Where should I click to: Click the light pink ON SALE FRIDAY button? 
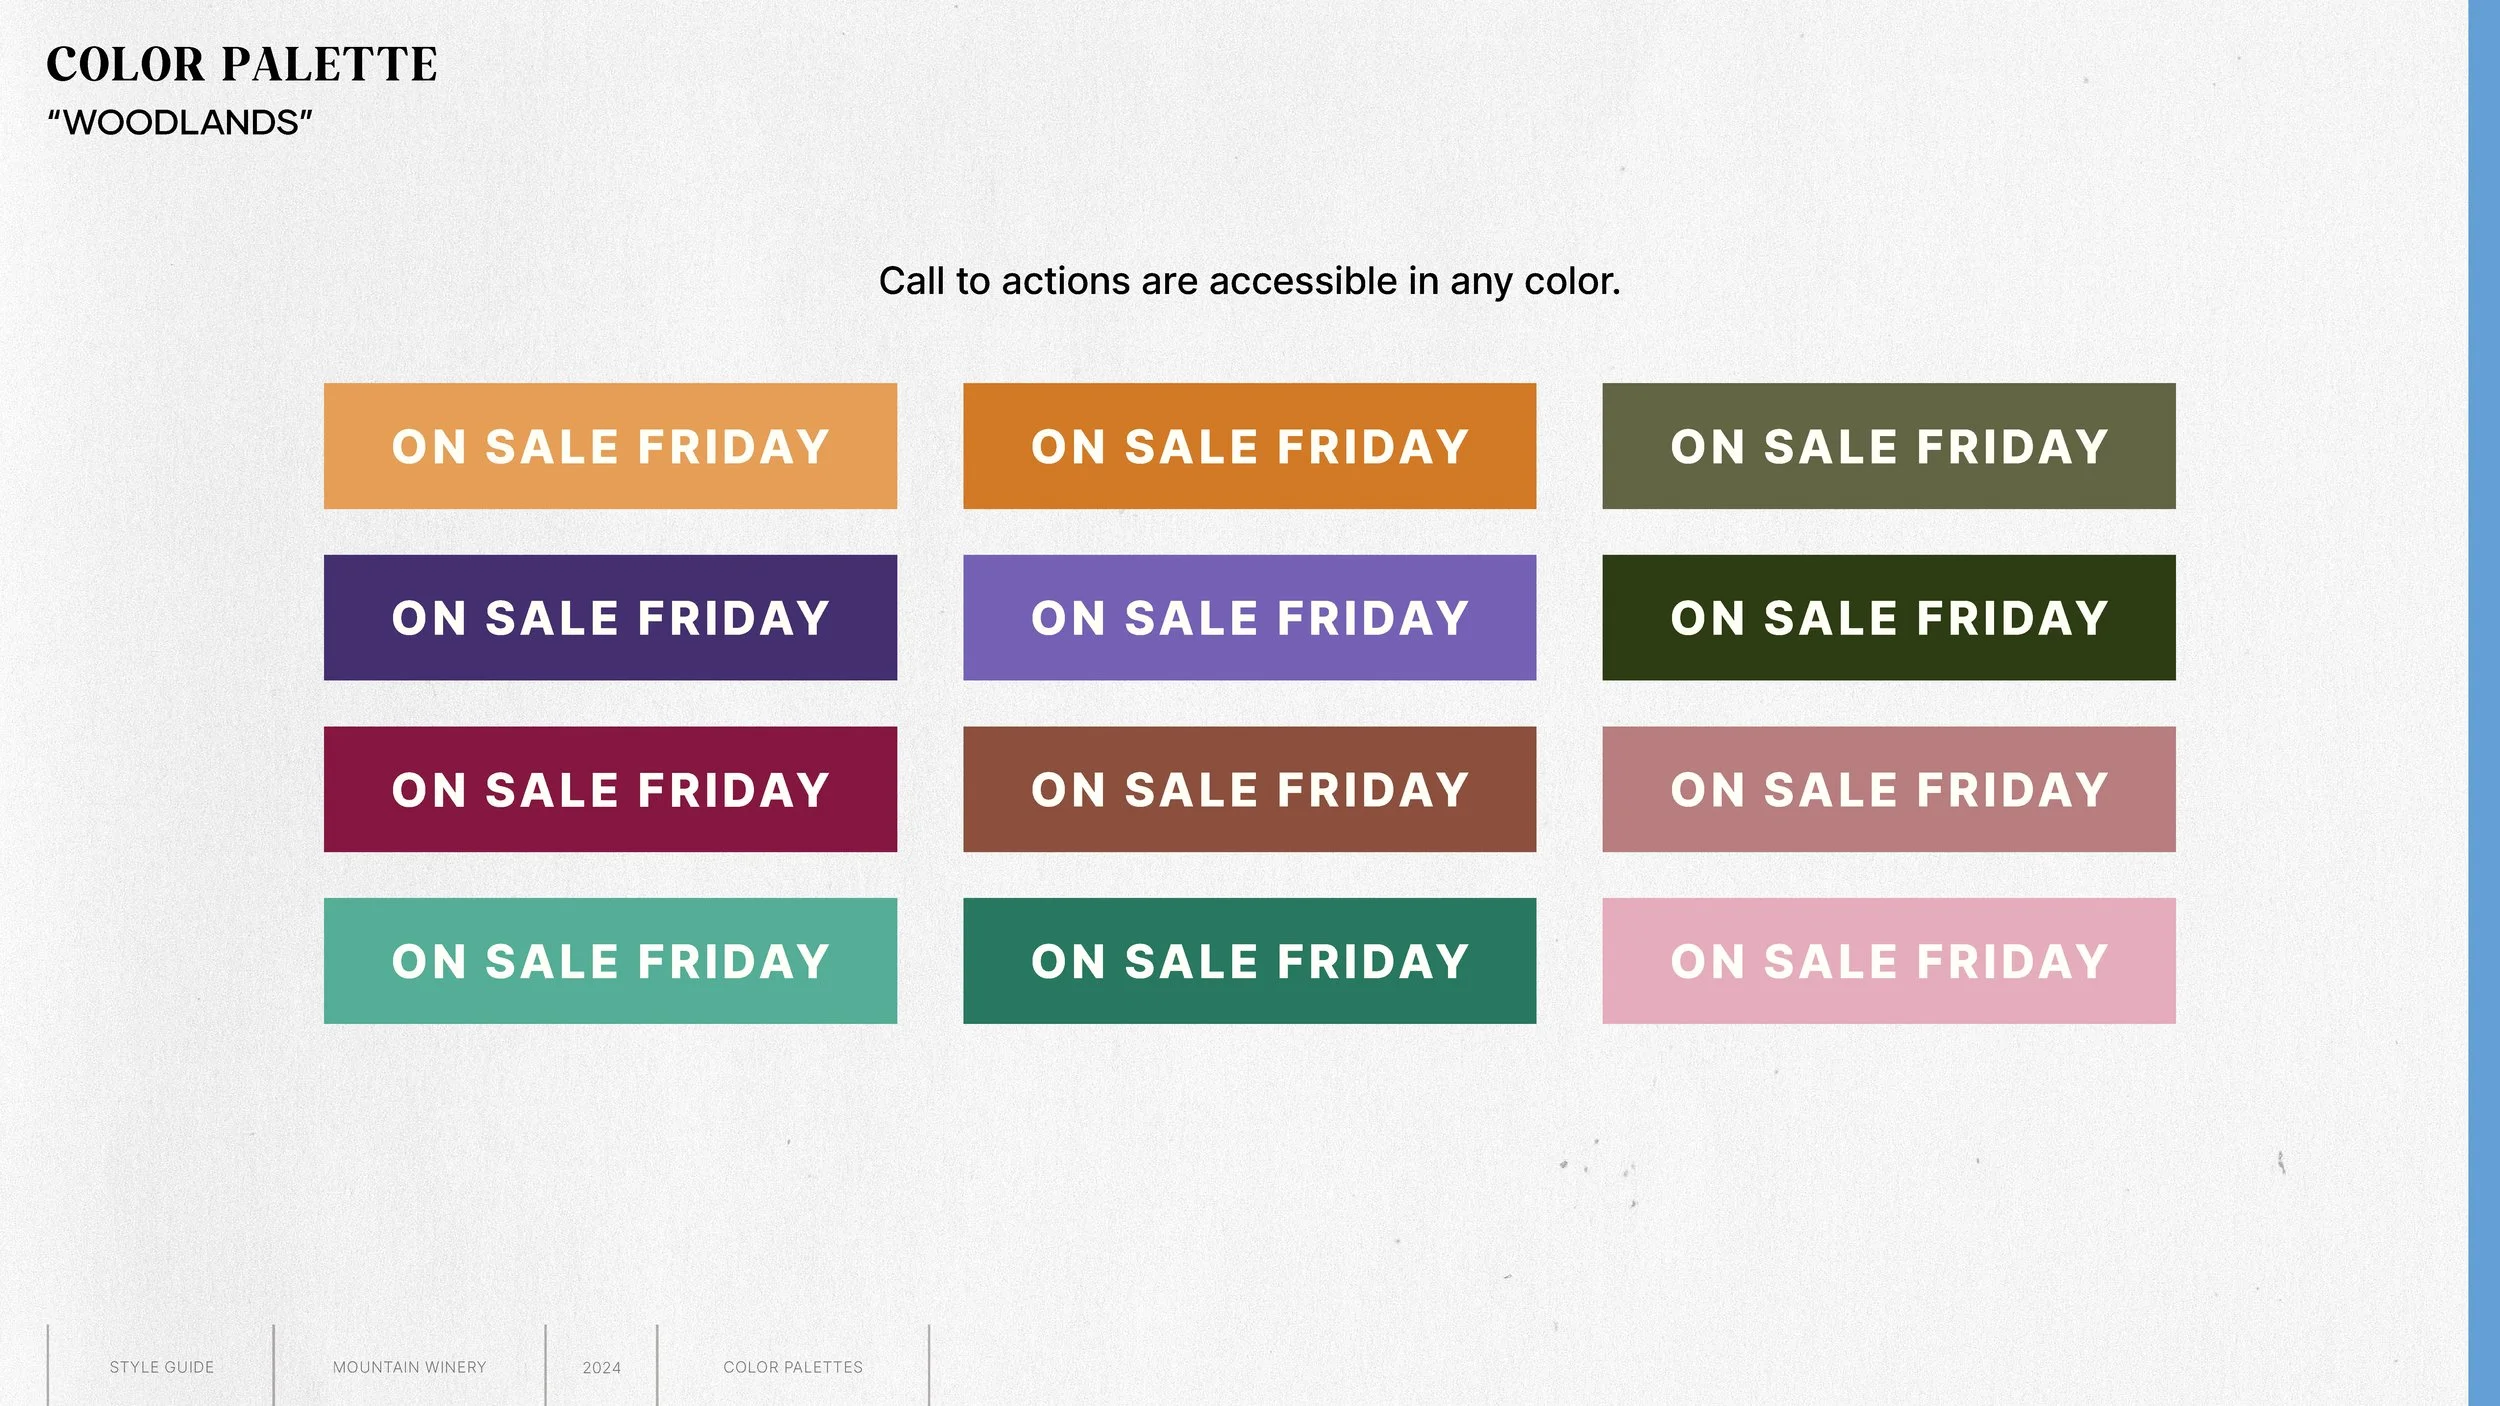(1888, 961)
